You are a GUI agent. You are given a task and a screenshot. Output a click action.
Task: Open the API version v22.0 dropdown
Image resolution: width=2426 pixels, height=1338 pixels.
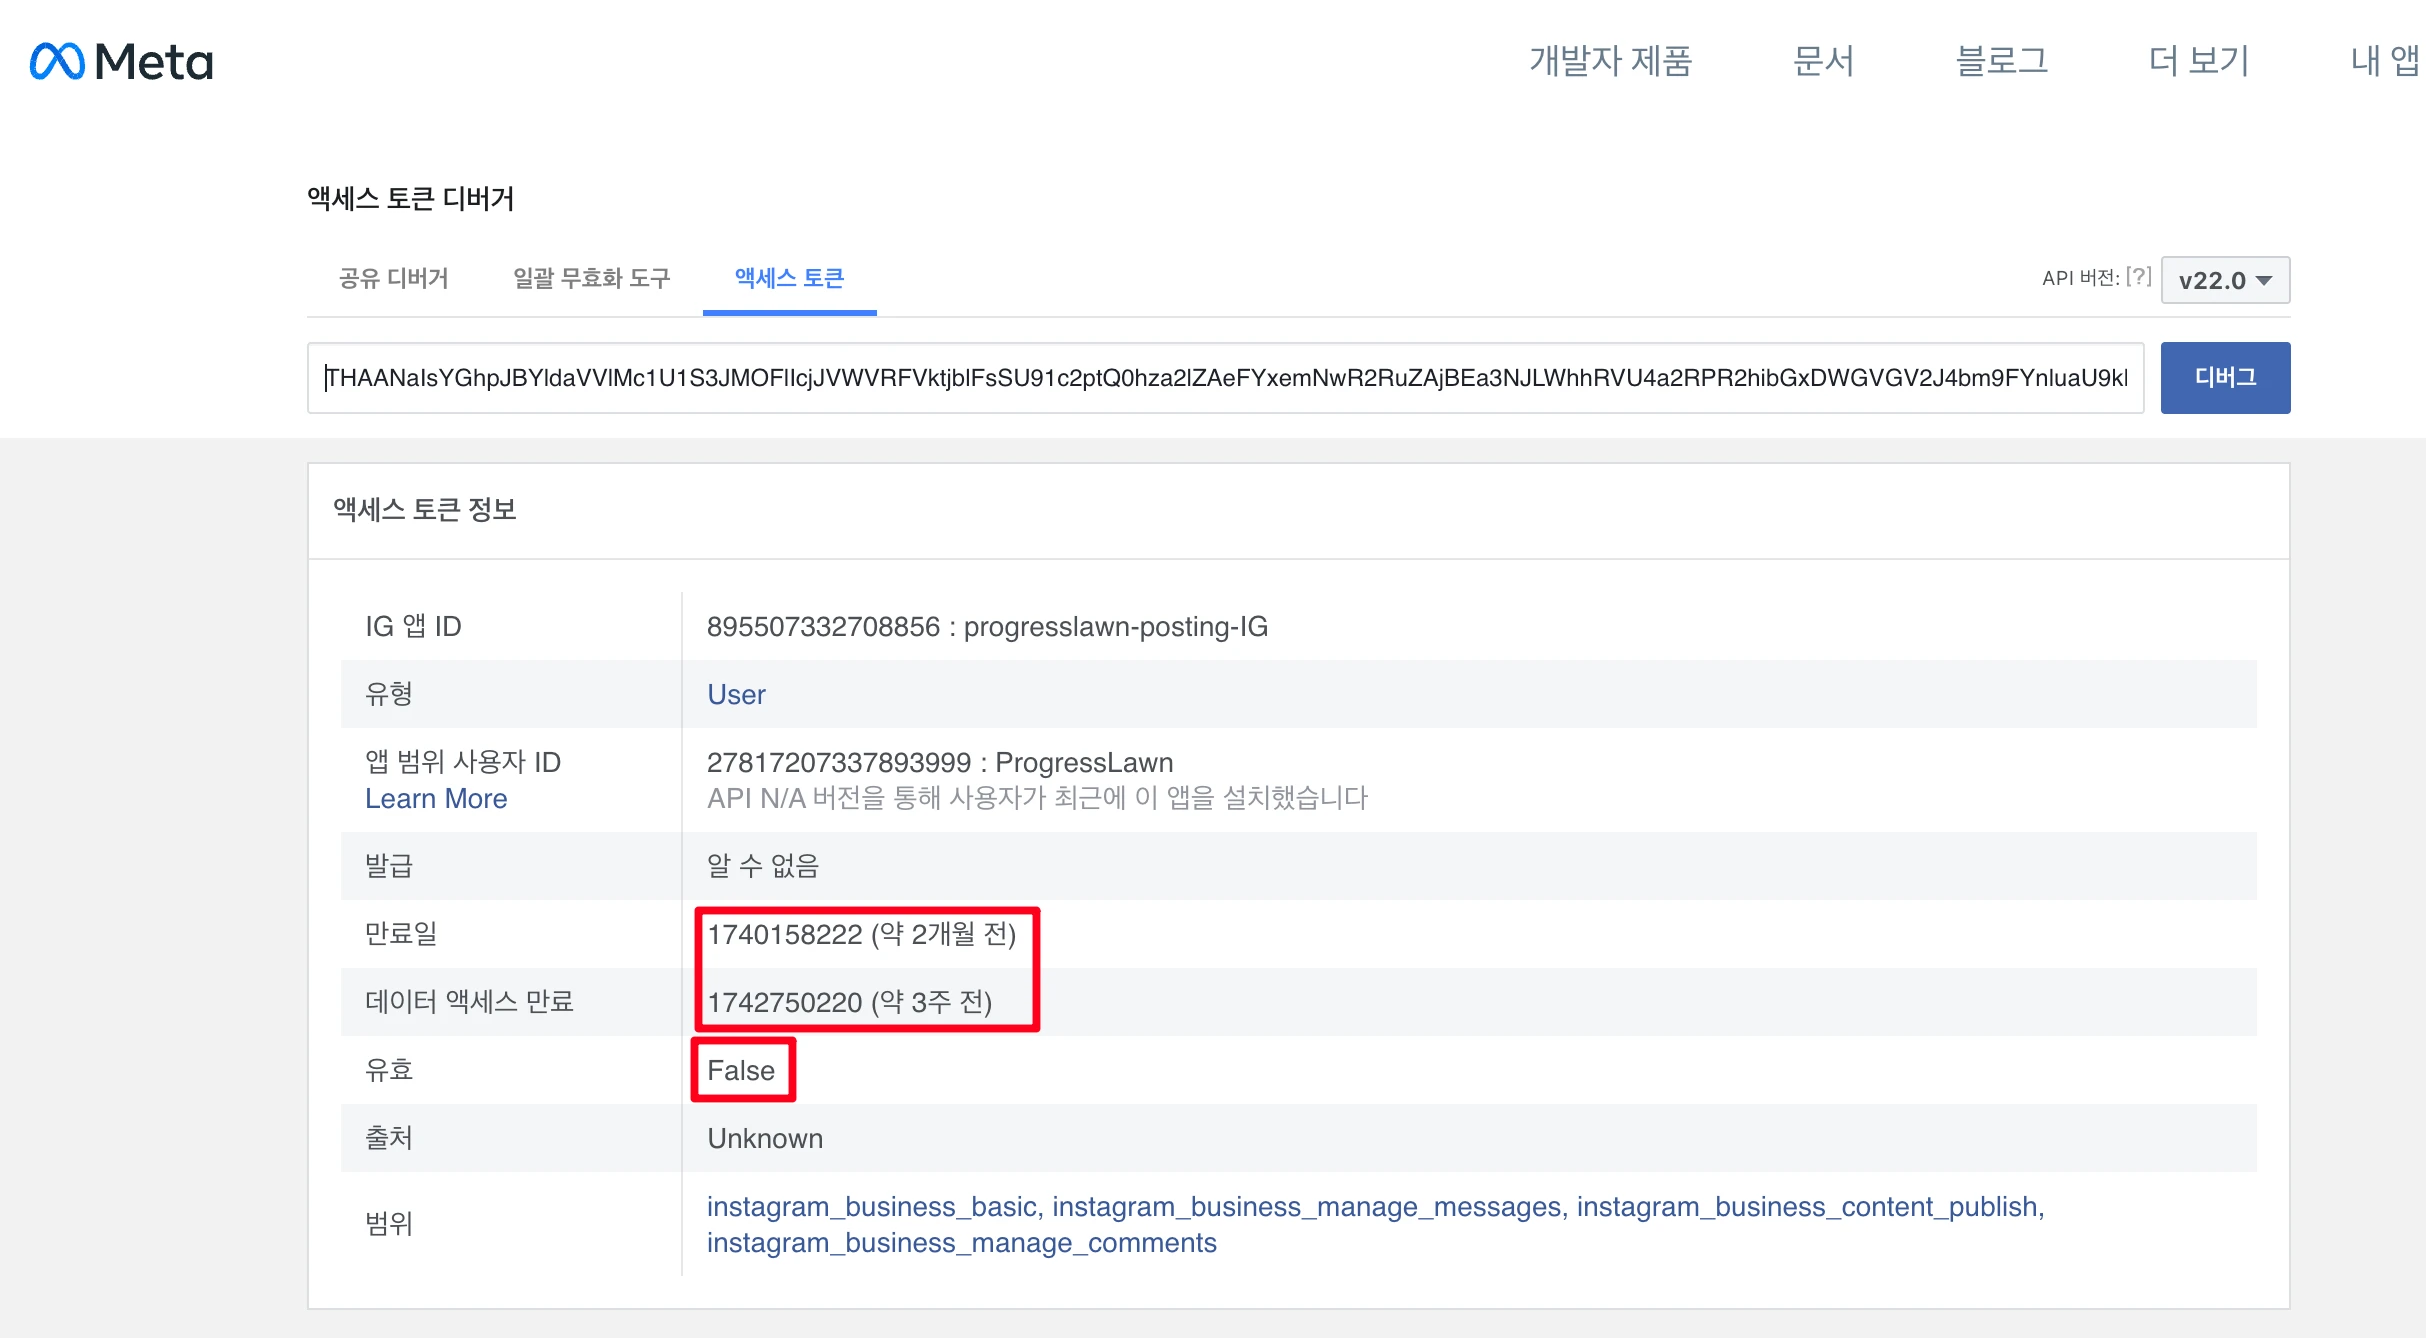tap(2225, 280)
